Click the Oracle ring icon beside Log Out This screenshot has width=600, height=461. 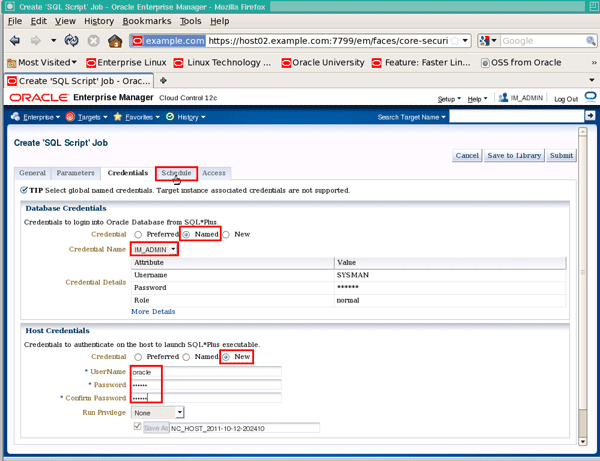(x=590, y=97)
